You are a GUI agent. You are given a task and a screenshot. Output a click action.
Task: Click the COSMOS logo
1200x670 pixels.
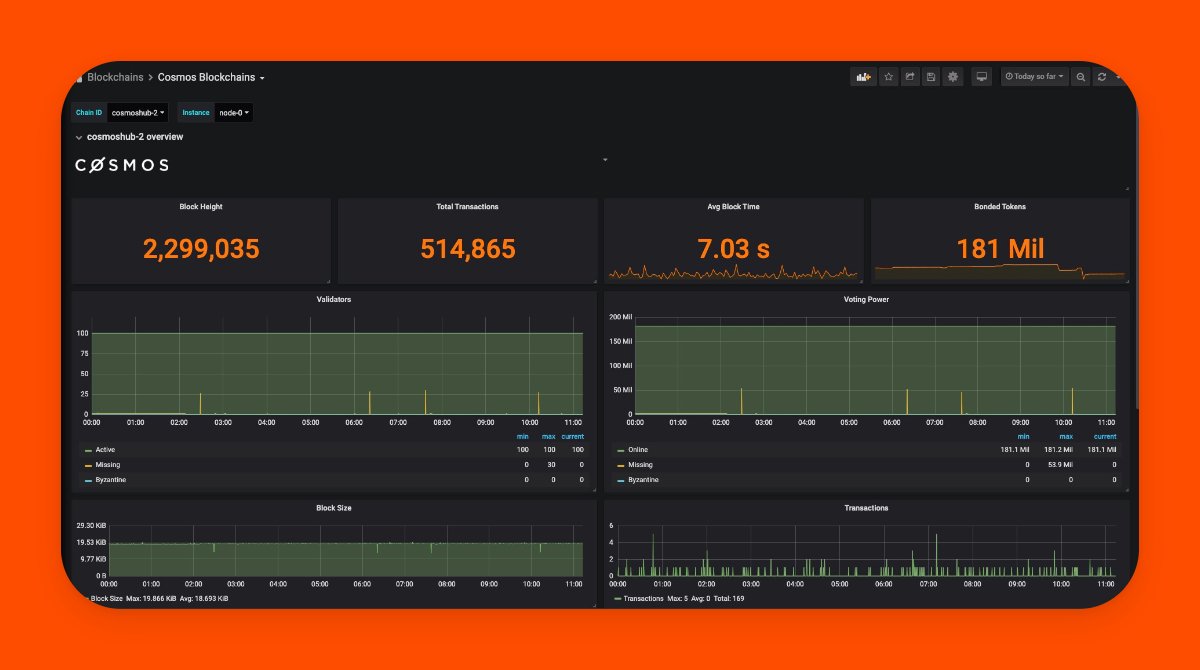[122, 165]
